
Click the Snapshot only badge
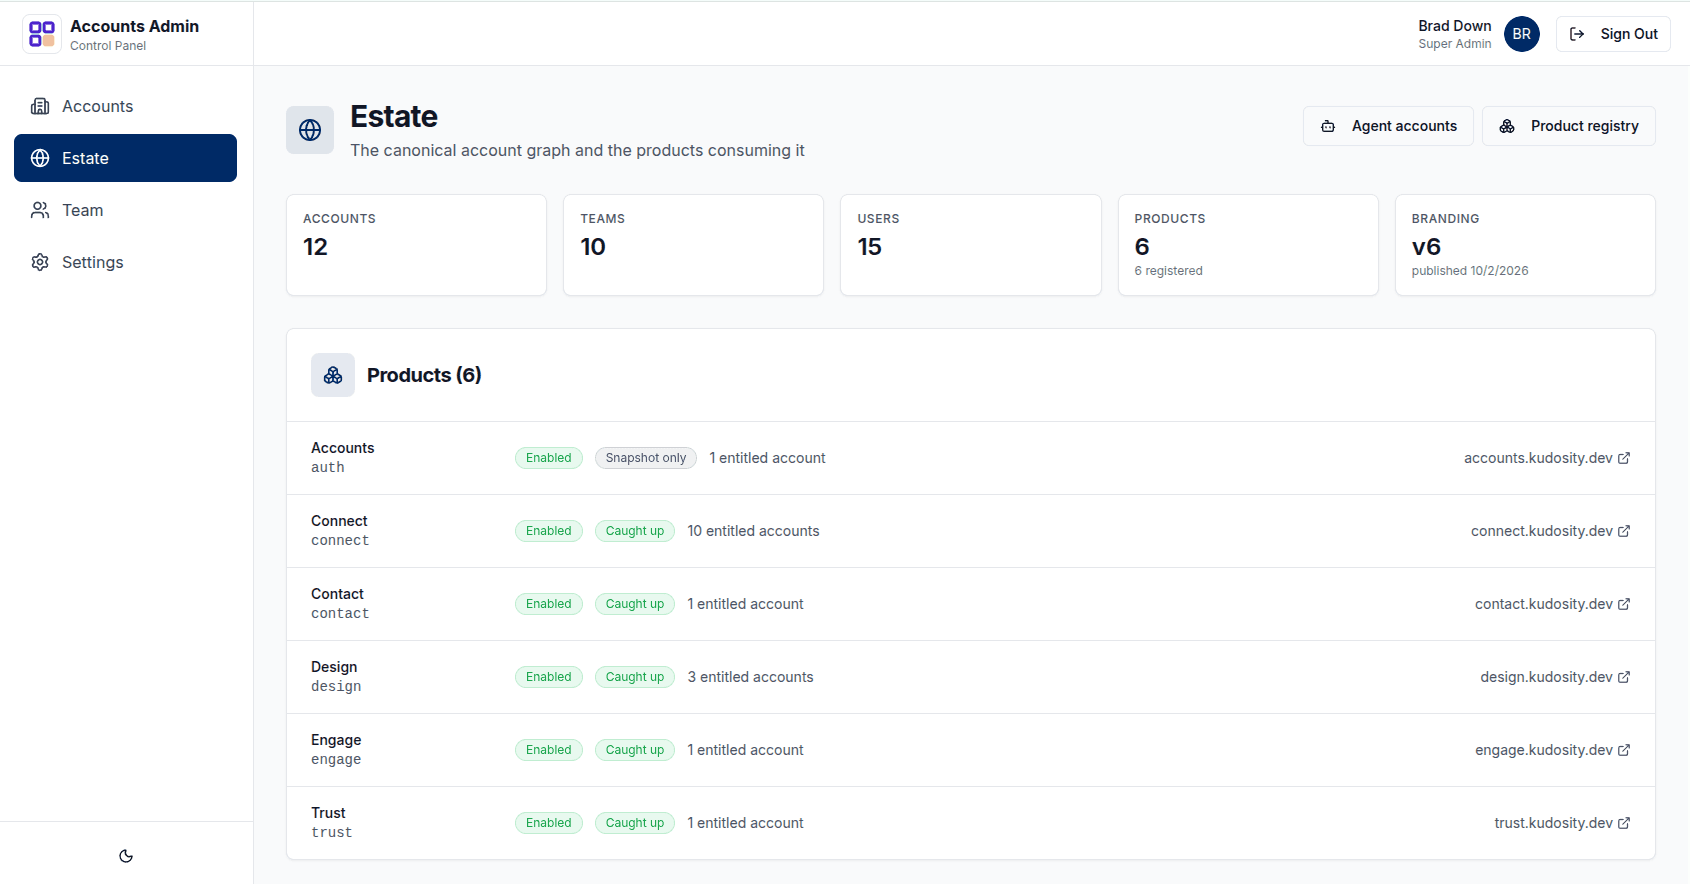(646, 458)
